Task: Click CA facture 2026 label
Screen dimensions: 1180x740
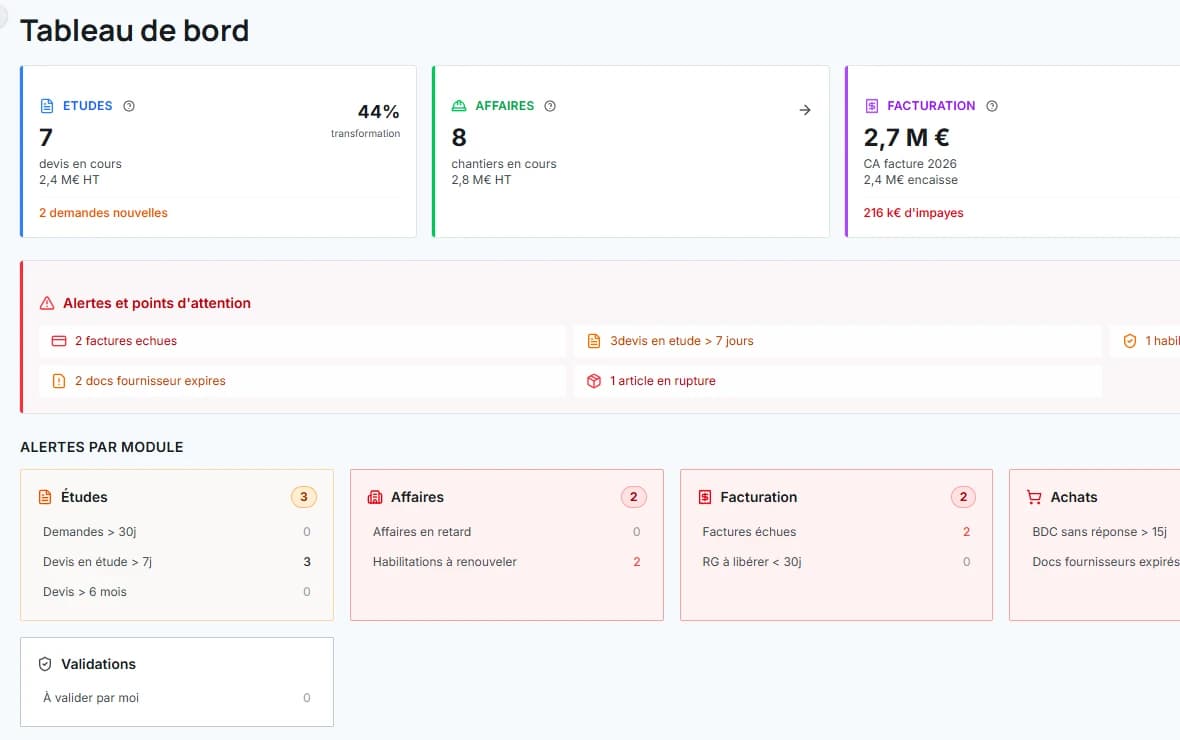Action: tap(910, 164)
